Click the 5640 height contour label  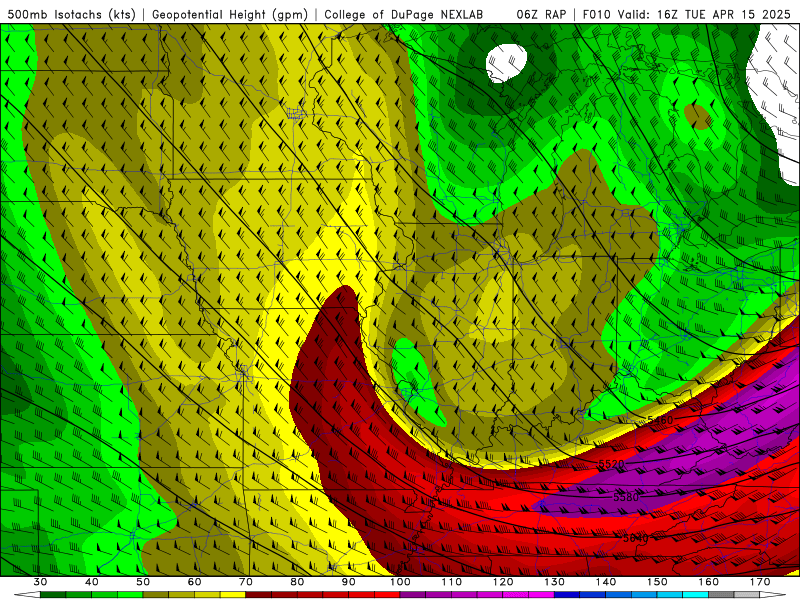click(636, 538)
